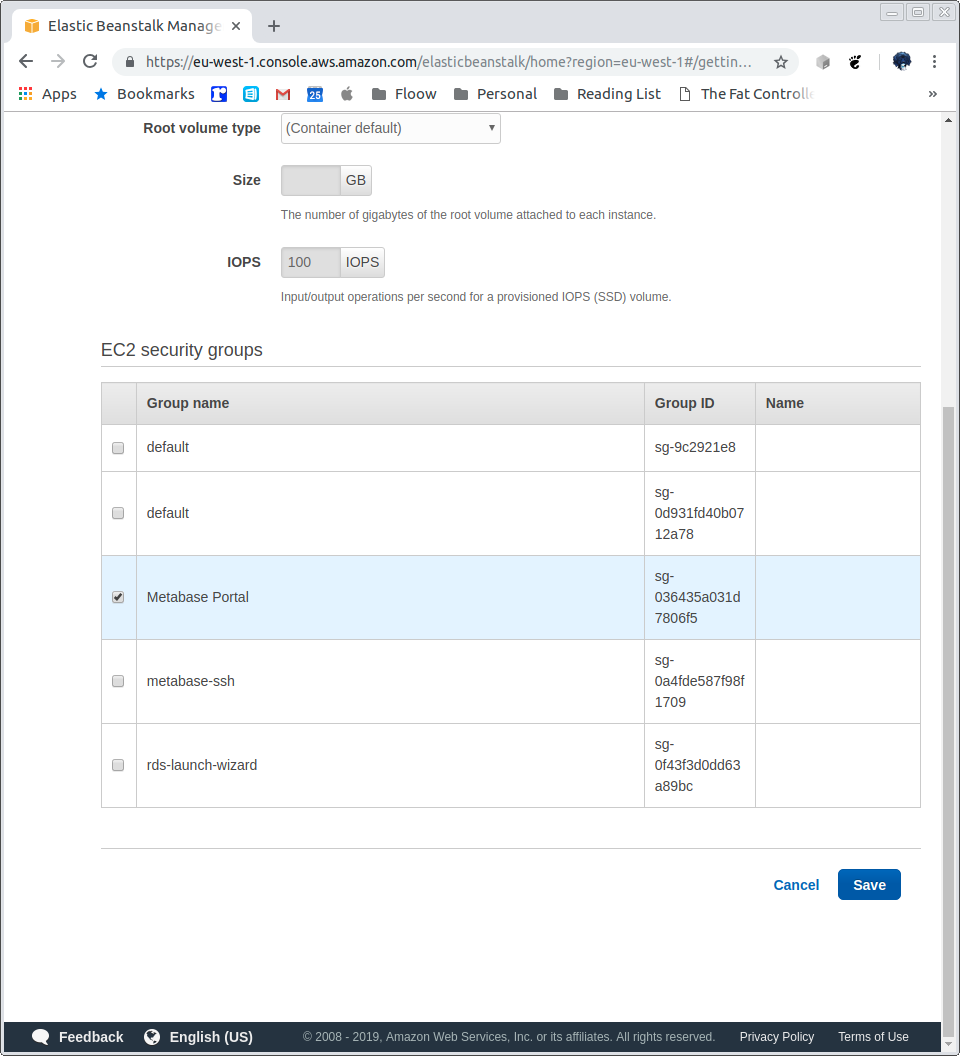Open a new browser tab
The width and height of the screenshot is (960, 1056).
pos(274,26)
